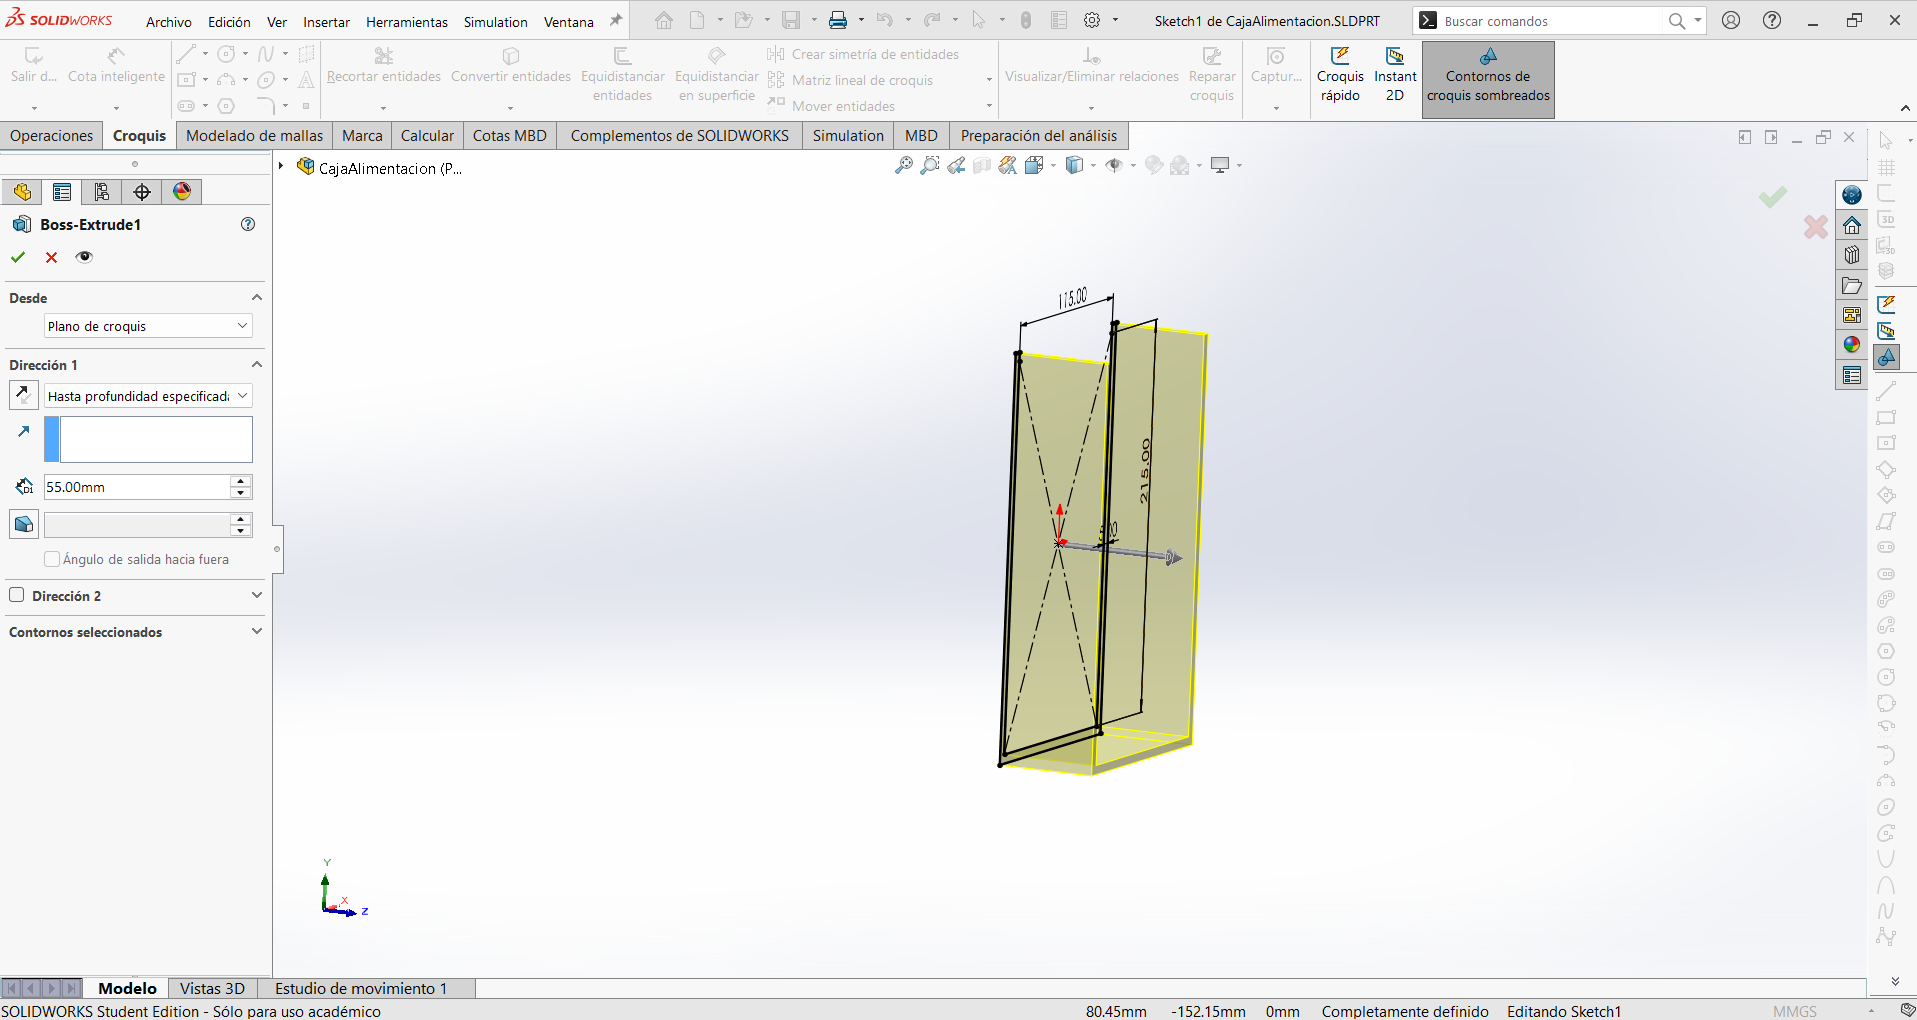
Task: Toggle detailed preview eye icon
Action: [x=84, y=257]
